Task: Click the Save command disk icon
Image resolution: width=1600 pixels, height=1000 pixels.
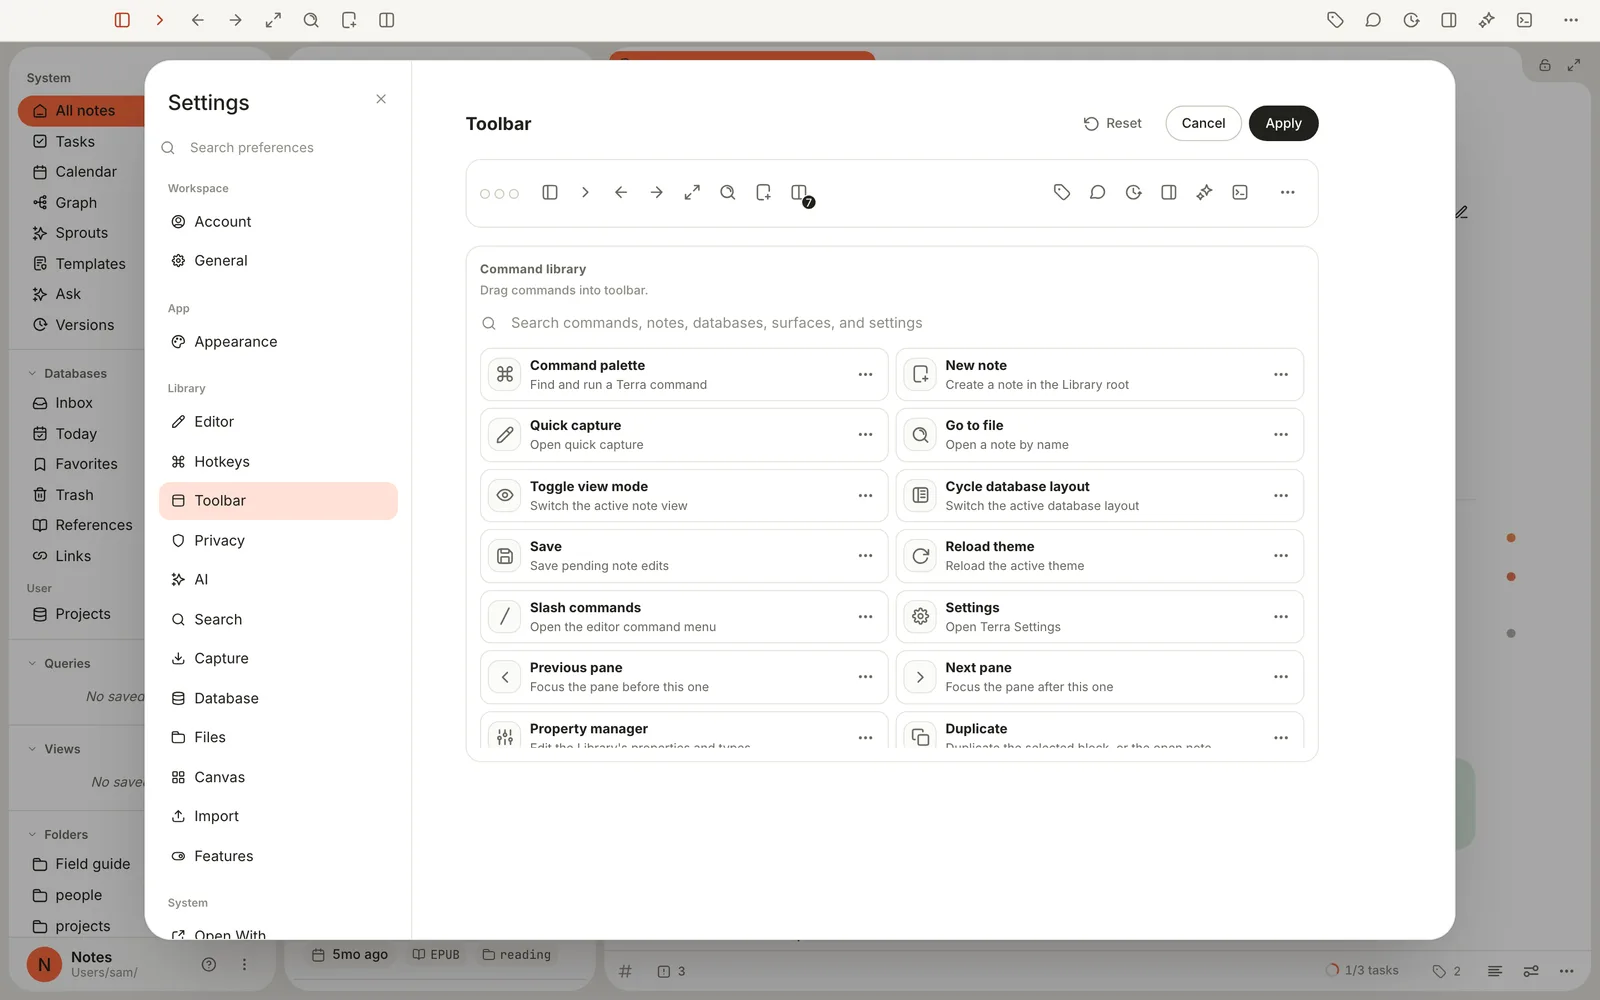Action: click(x=505, y=556)
